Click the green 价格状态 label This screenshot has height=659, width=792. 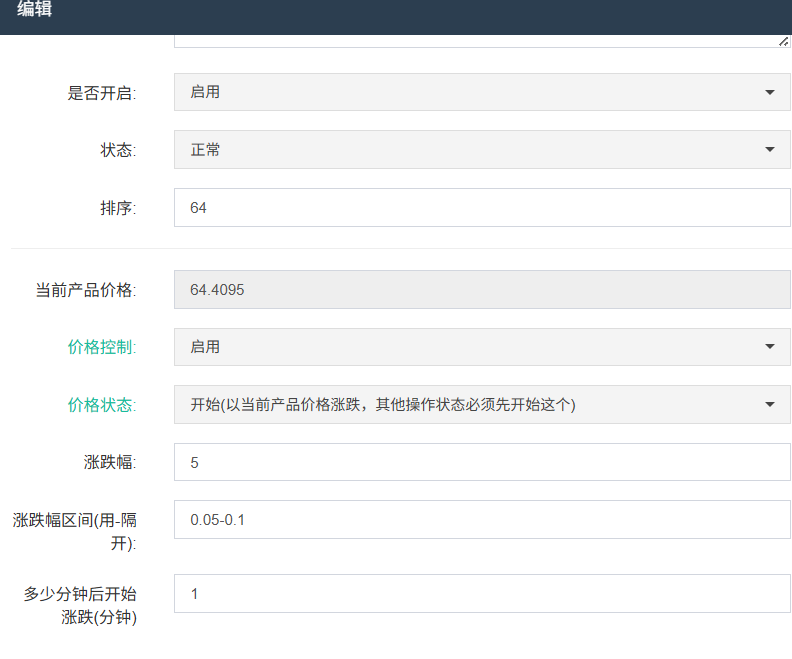pos(102,405)
